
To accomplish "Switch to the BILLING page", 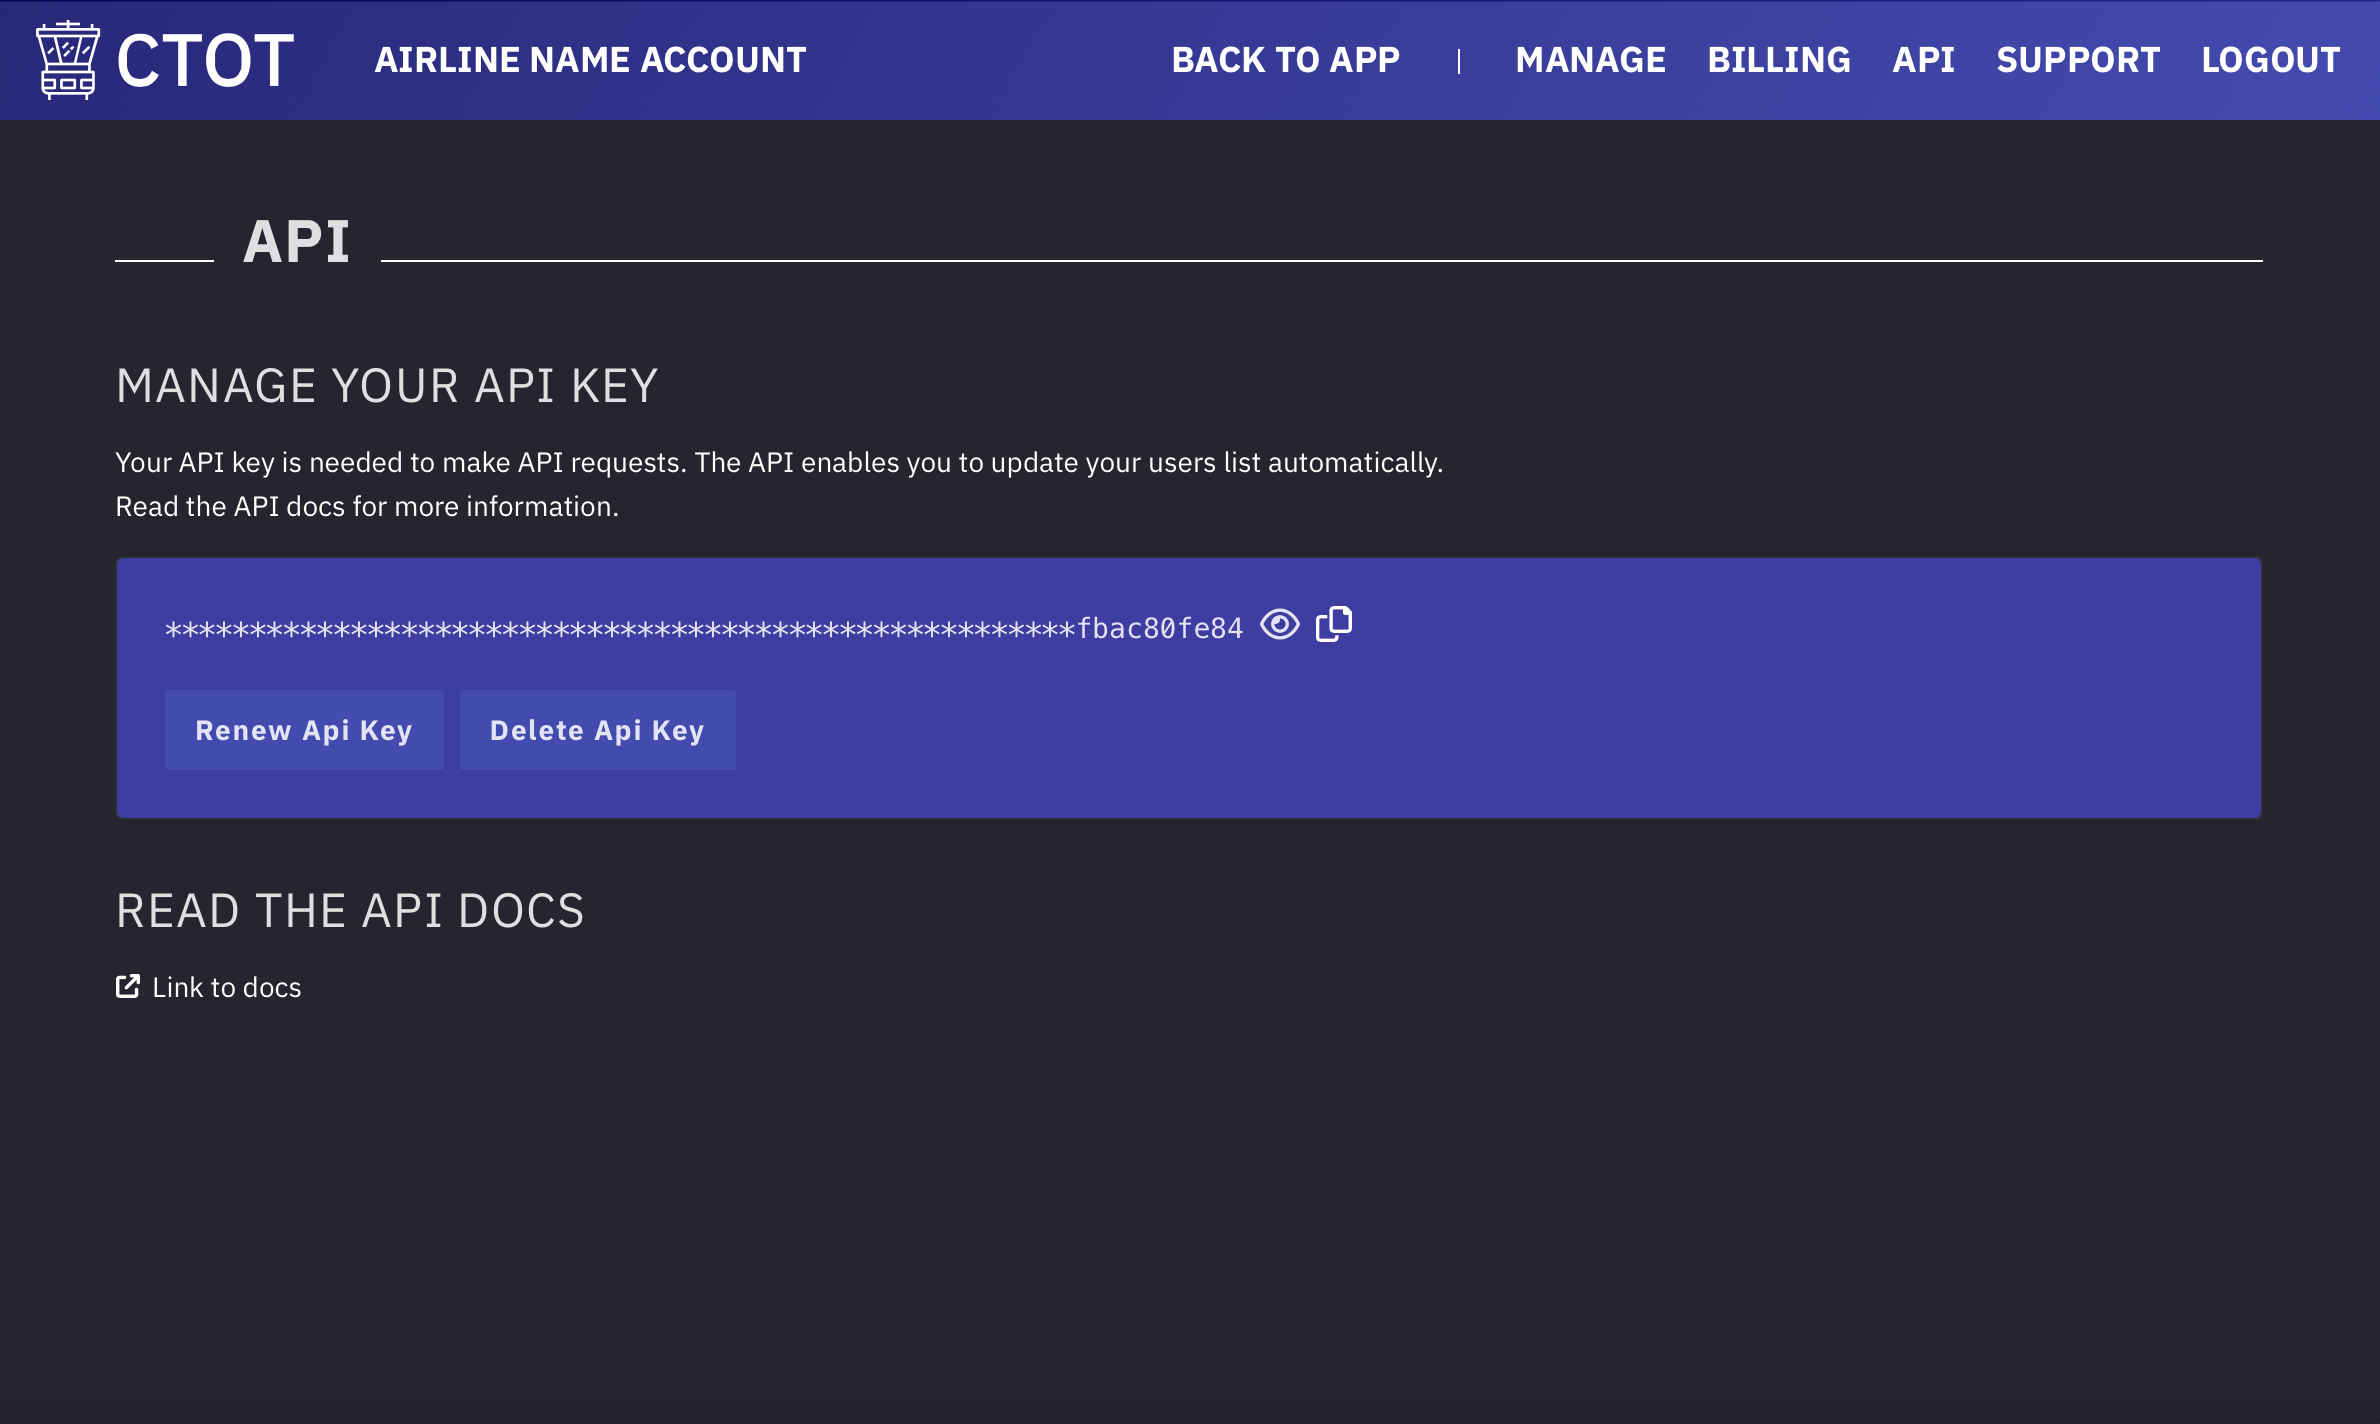I will coord(1779,59).
